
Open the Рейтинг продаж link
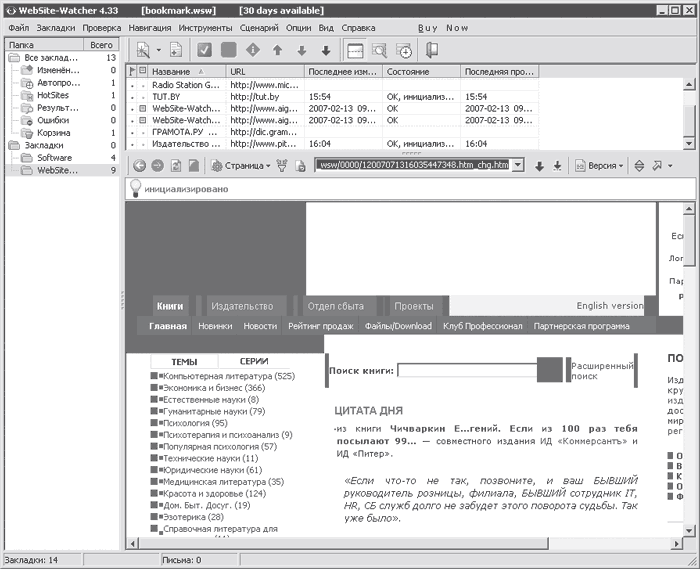pos(321,326)
